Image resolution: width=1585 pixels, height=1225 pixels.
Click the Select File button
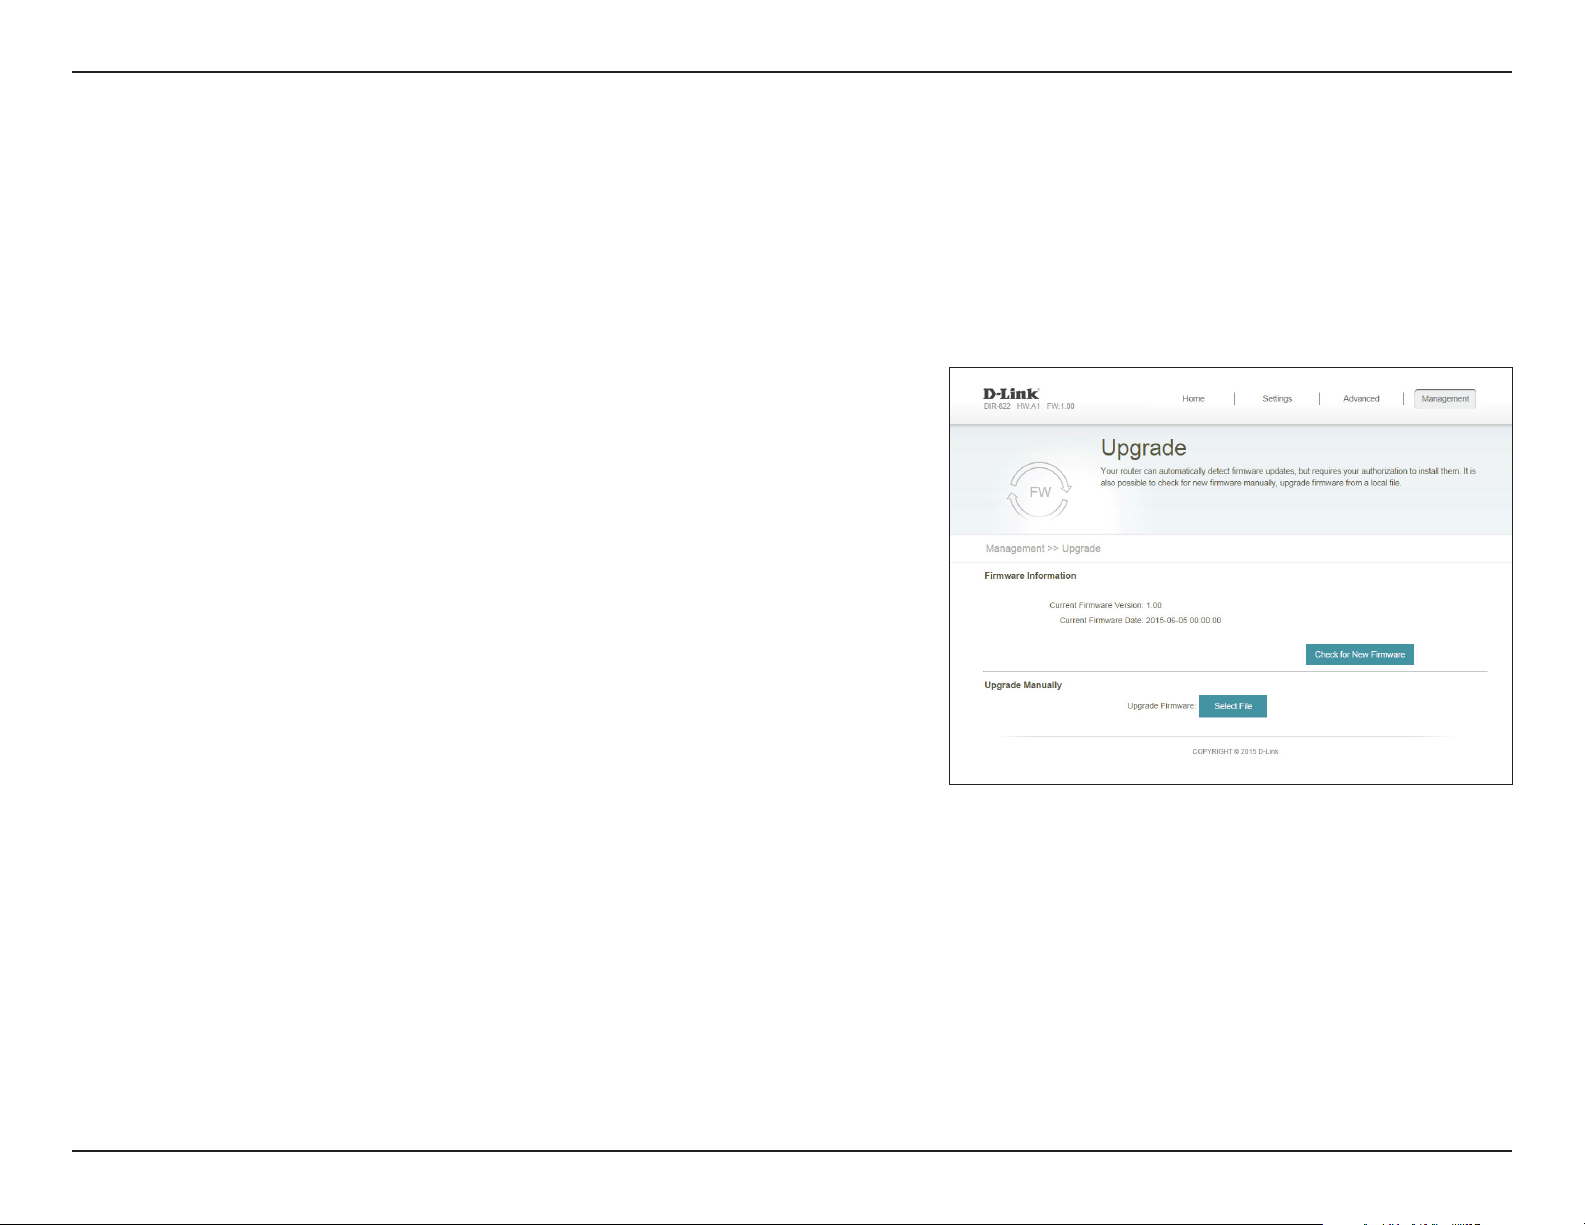click(x=1233, y=706)
